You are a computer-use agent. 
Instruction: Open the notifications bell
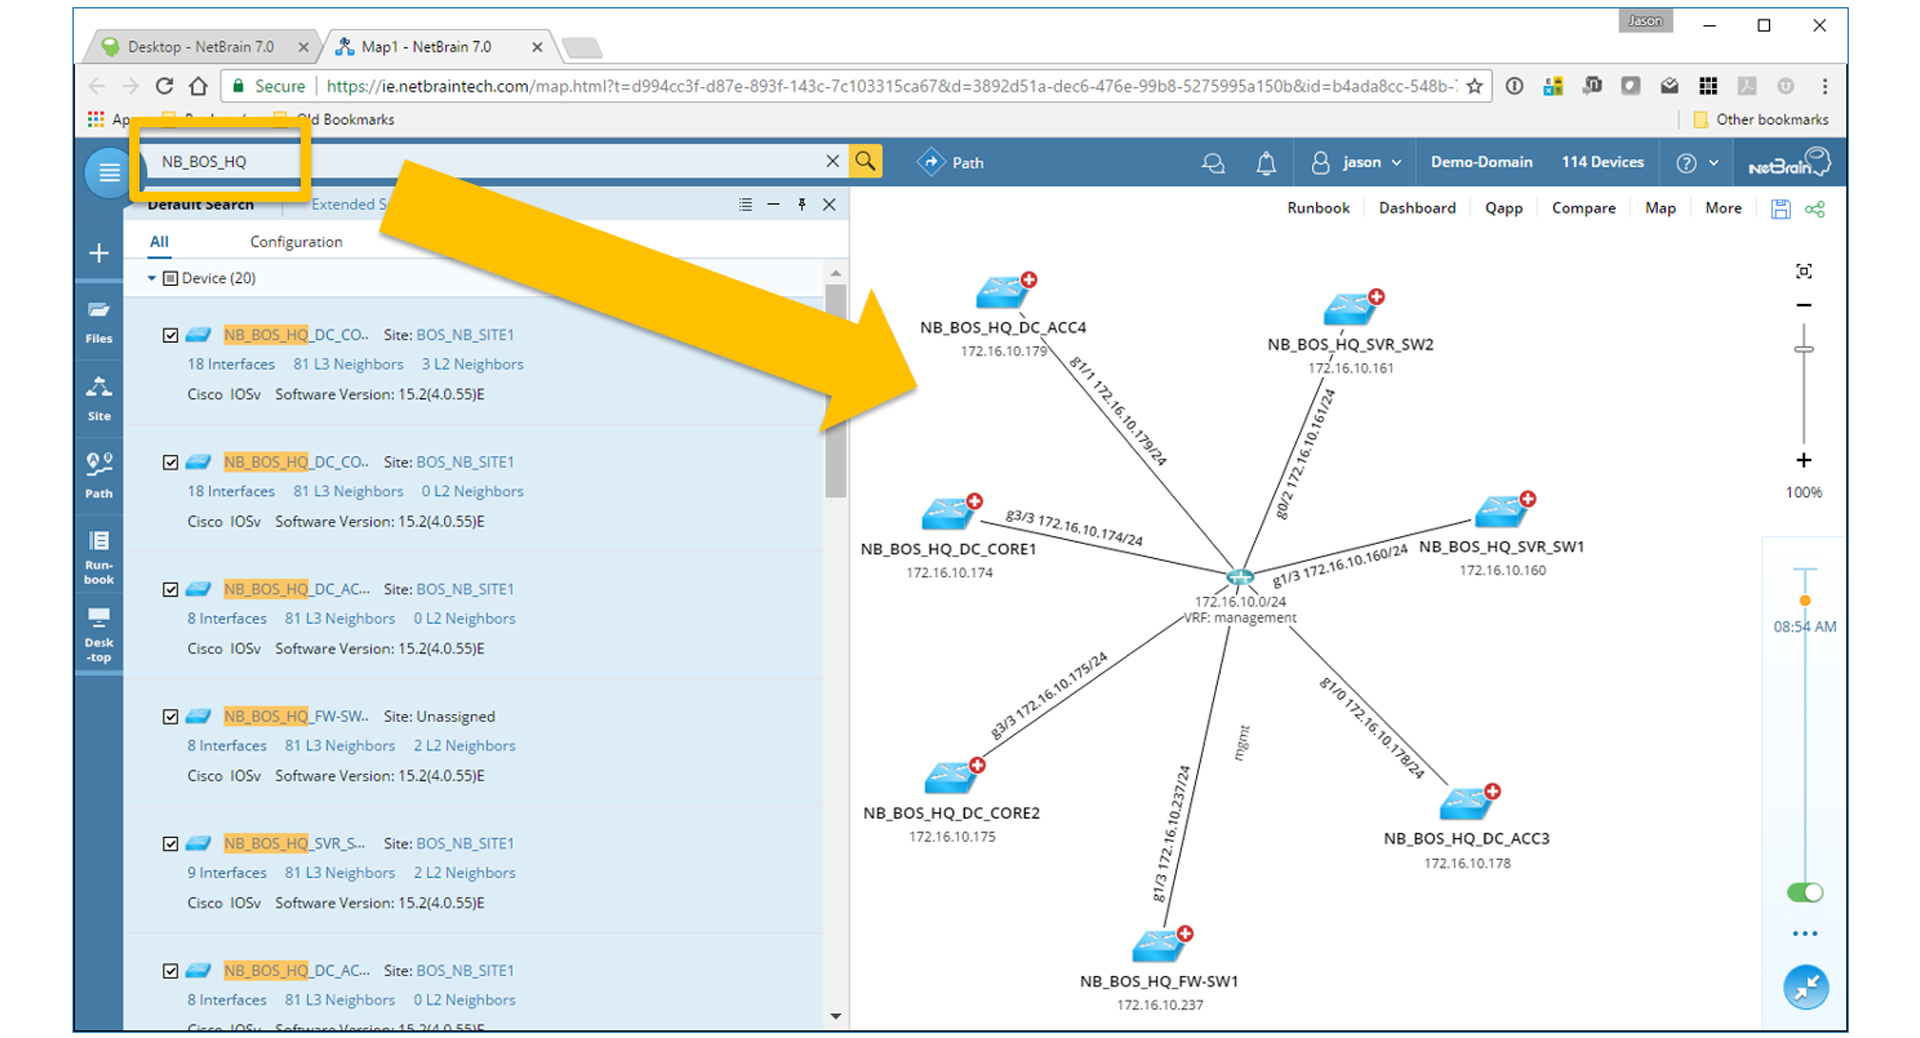click(x=1266, y=163)
